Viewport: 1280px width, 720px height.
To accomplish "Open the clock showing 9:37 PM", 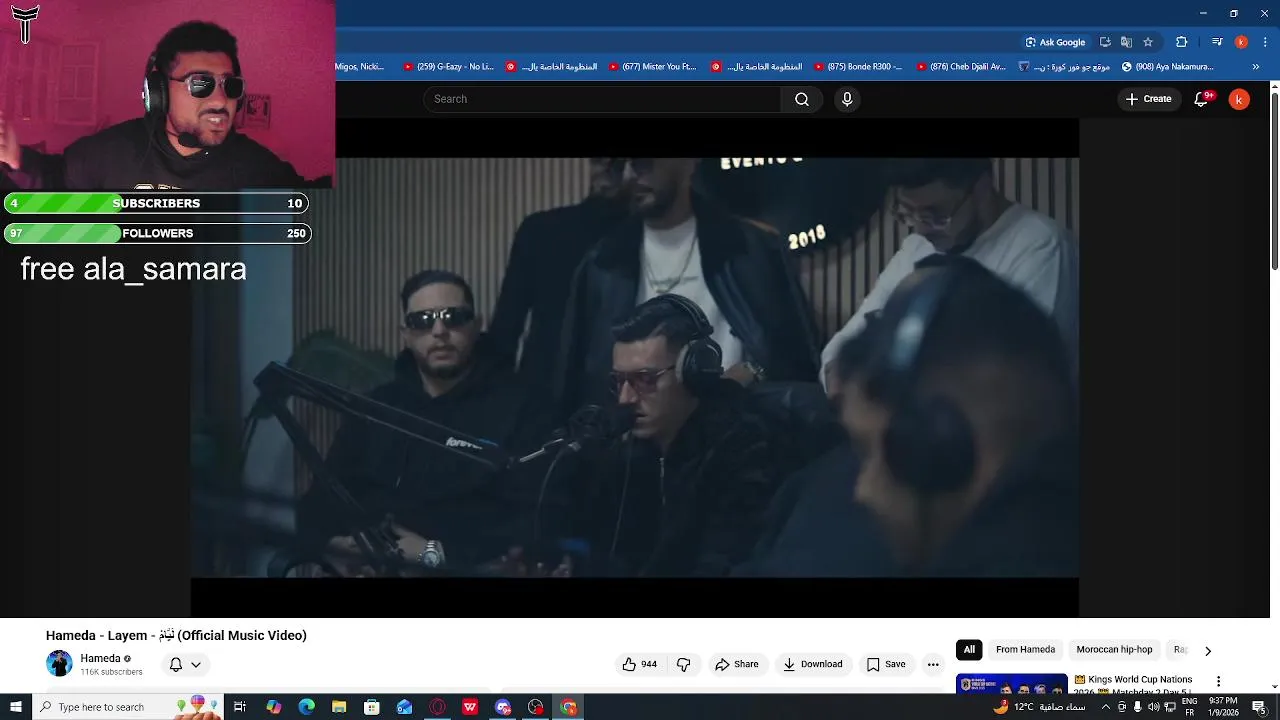I will (x=1223, y=707).
